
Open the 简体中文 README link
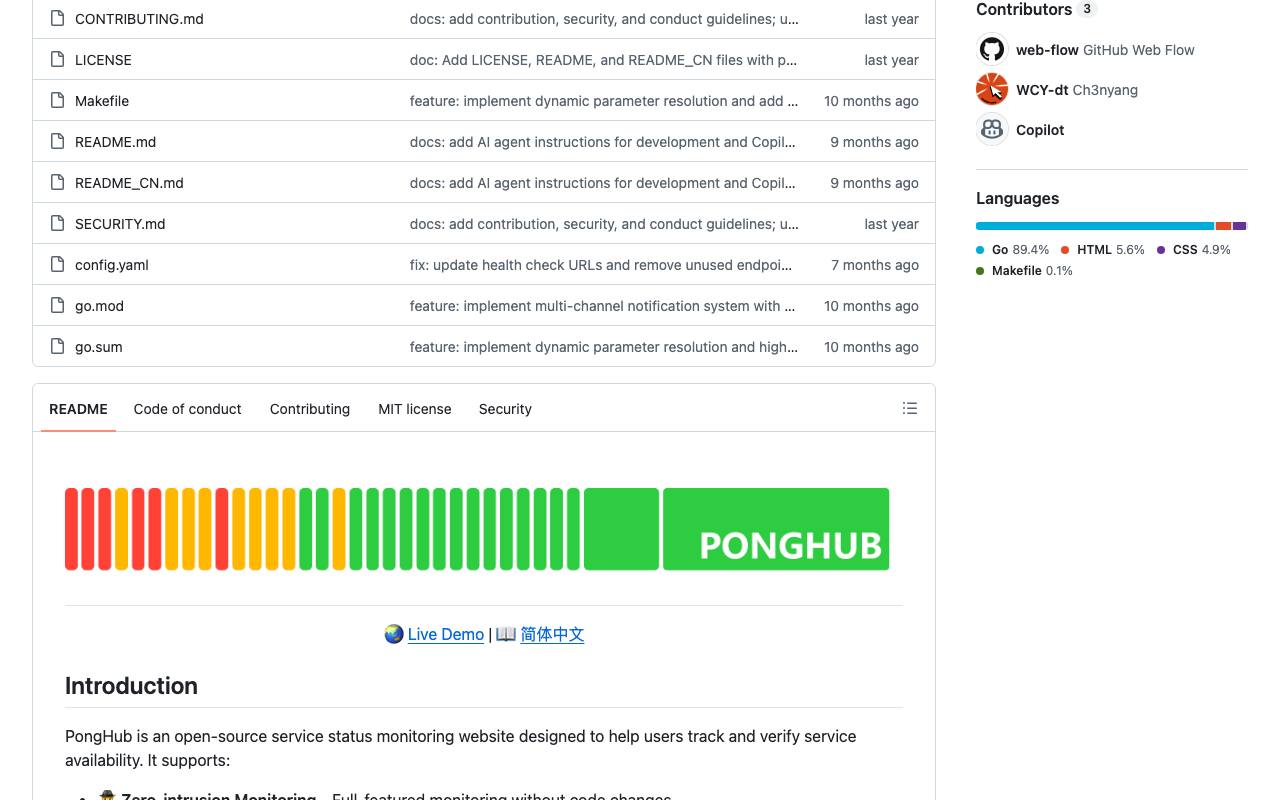tap(552, 634)
